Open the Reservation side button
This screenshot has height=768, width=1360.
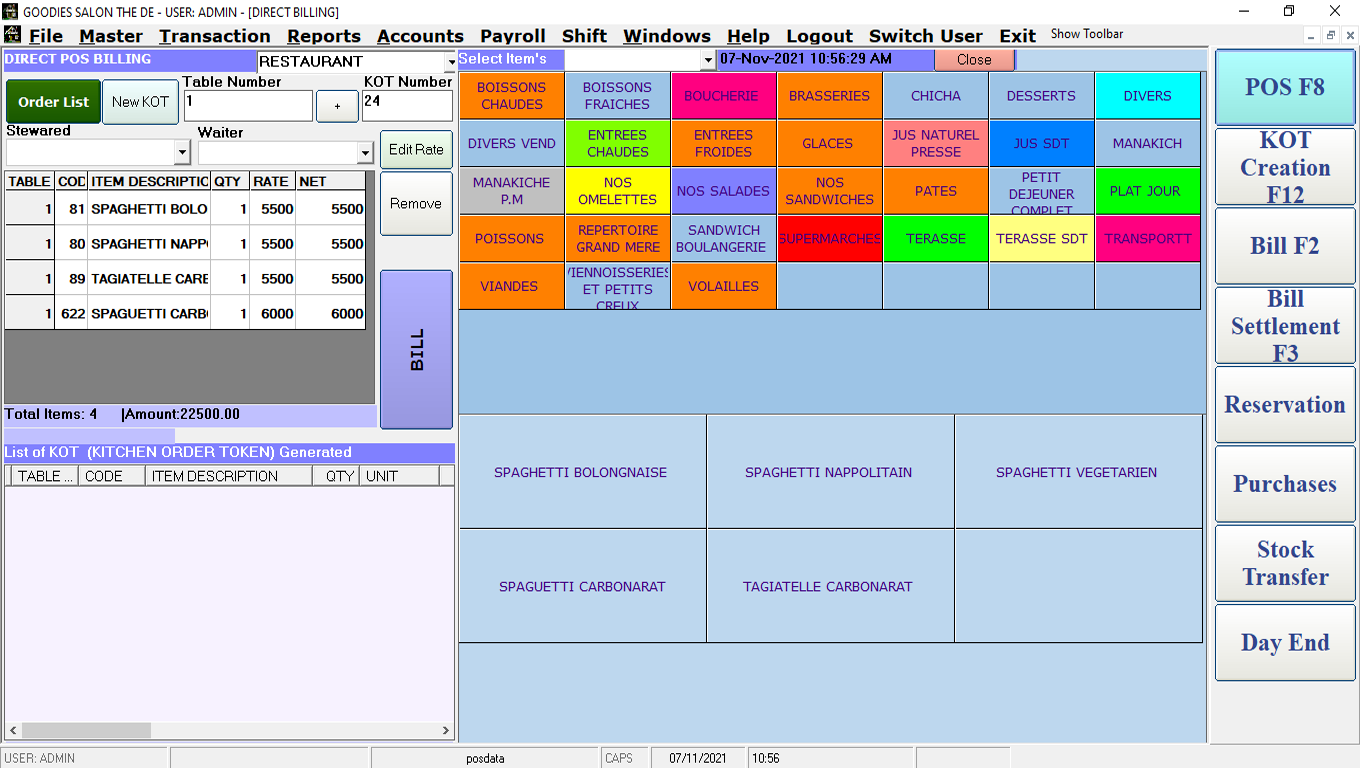click(x=1285, y=405)
